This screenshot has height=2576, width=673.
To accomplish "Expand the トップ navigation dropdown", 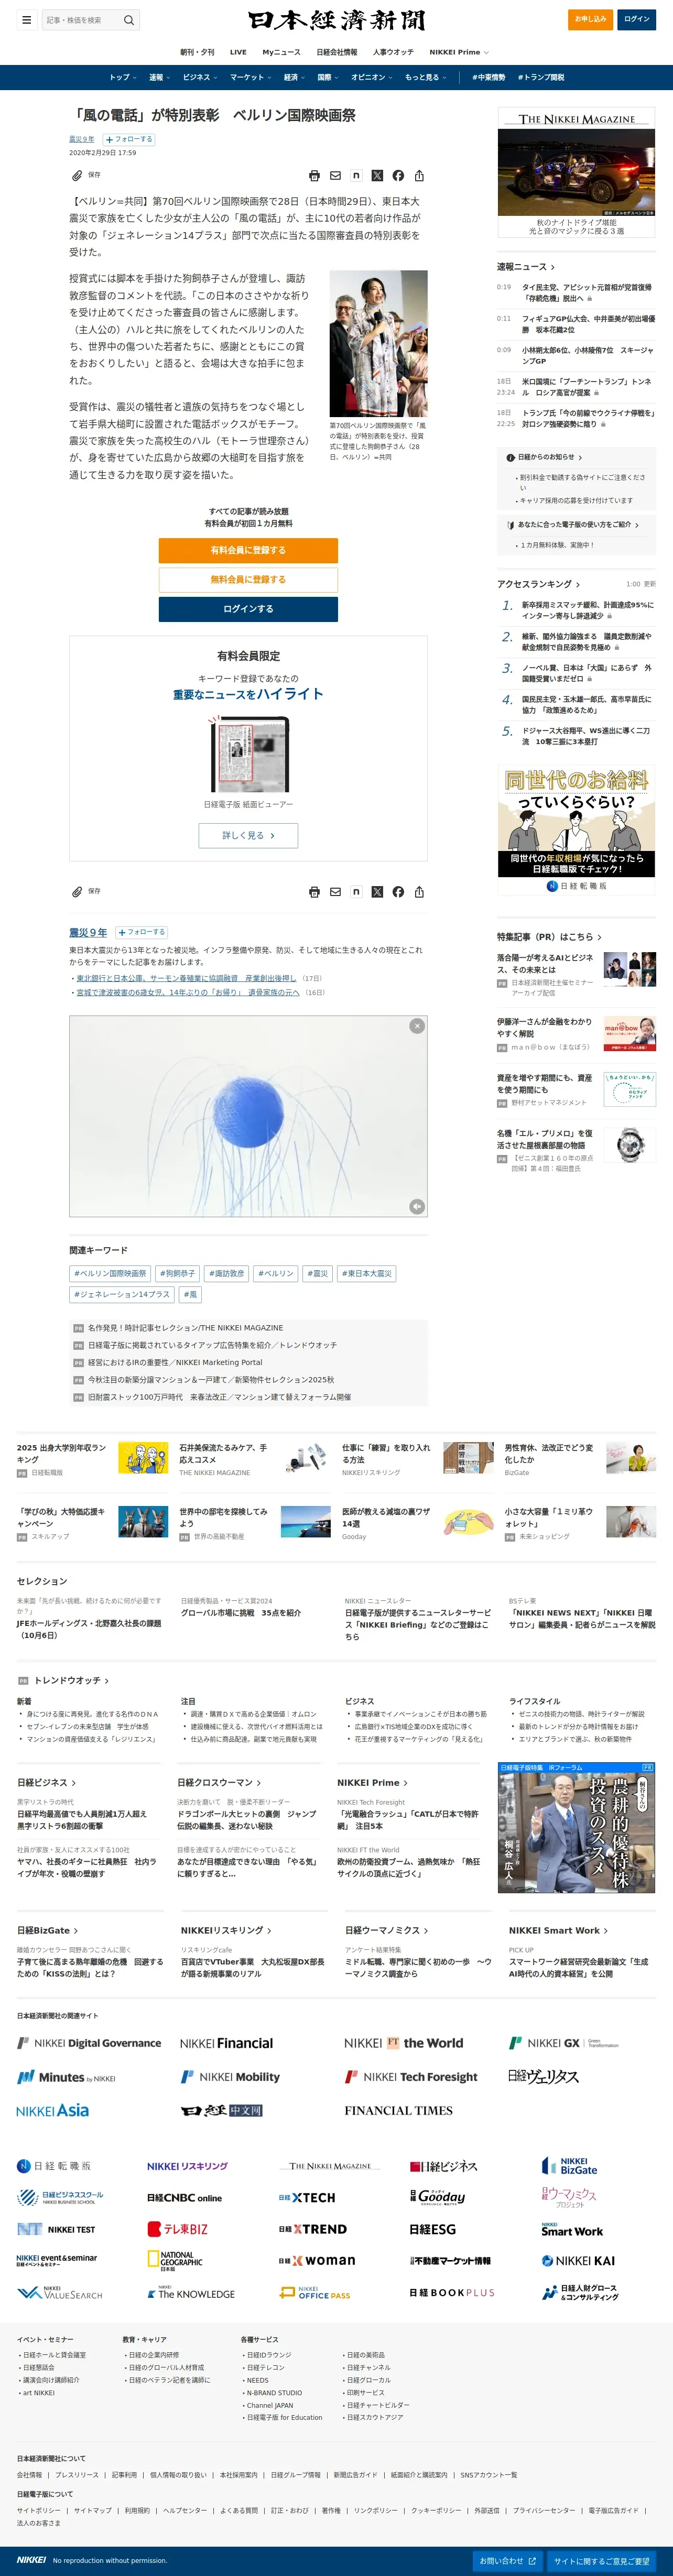I will point(122,77).
